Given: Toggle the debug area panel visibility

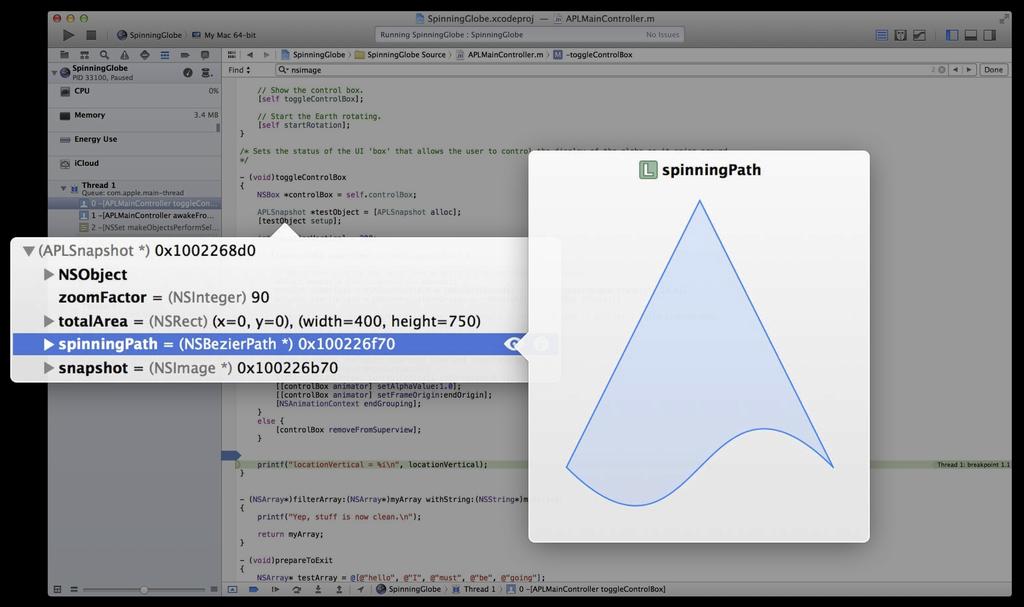Looking at the screenshot, I should tap(971, 35).
